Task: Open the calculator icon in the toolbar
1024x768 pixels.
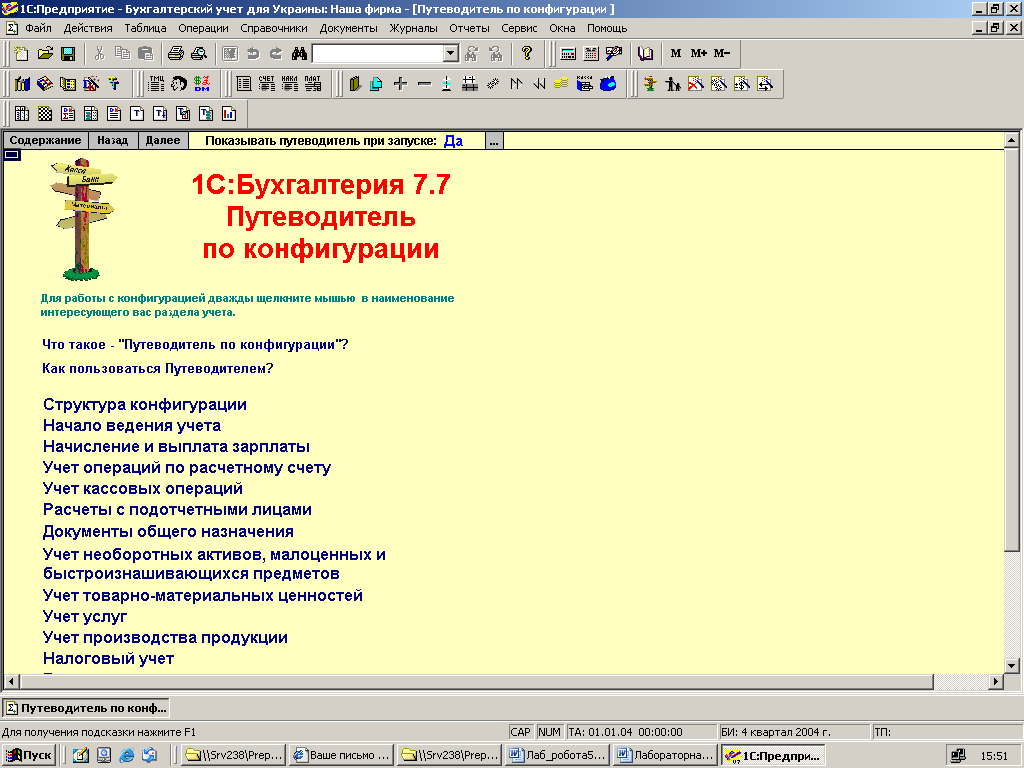Action: click(568, 54)
